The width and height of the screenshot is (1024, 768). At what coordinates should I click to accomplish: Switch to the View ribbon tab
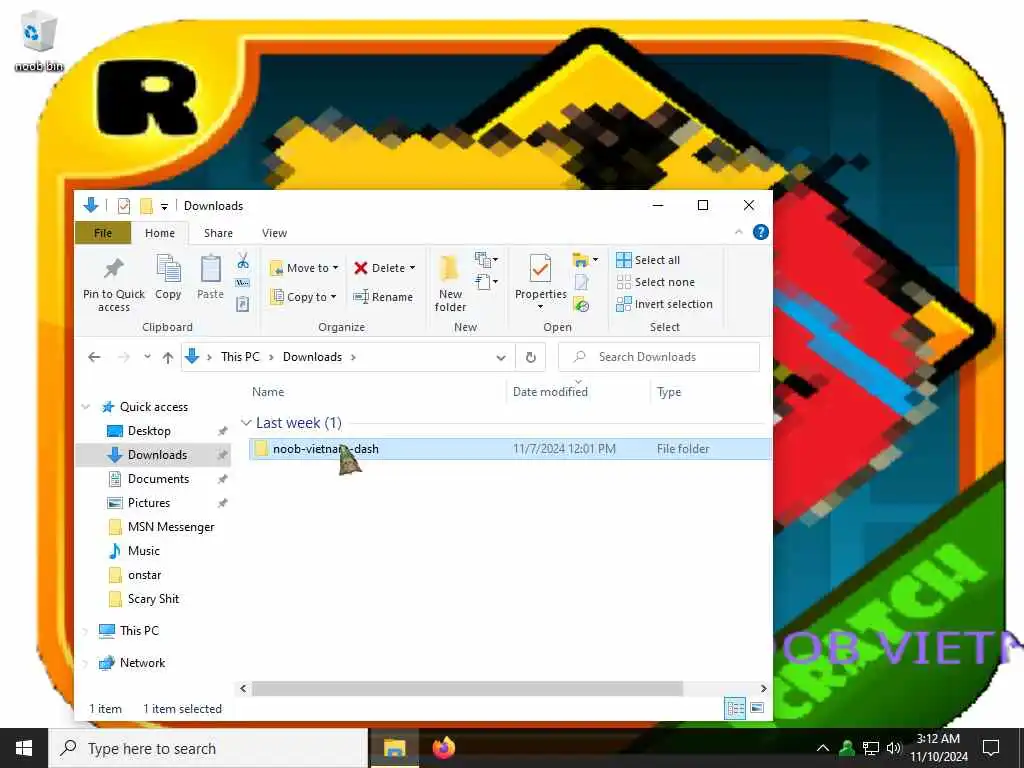pyautogui.click(x=274, y=233)
